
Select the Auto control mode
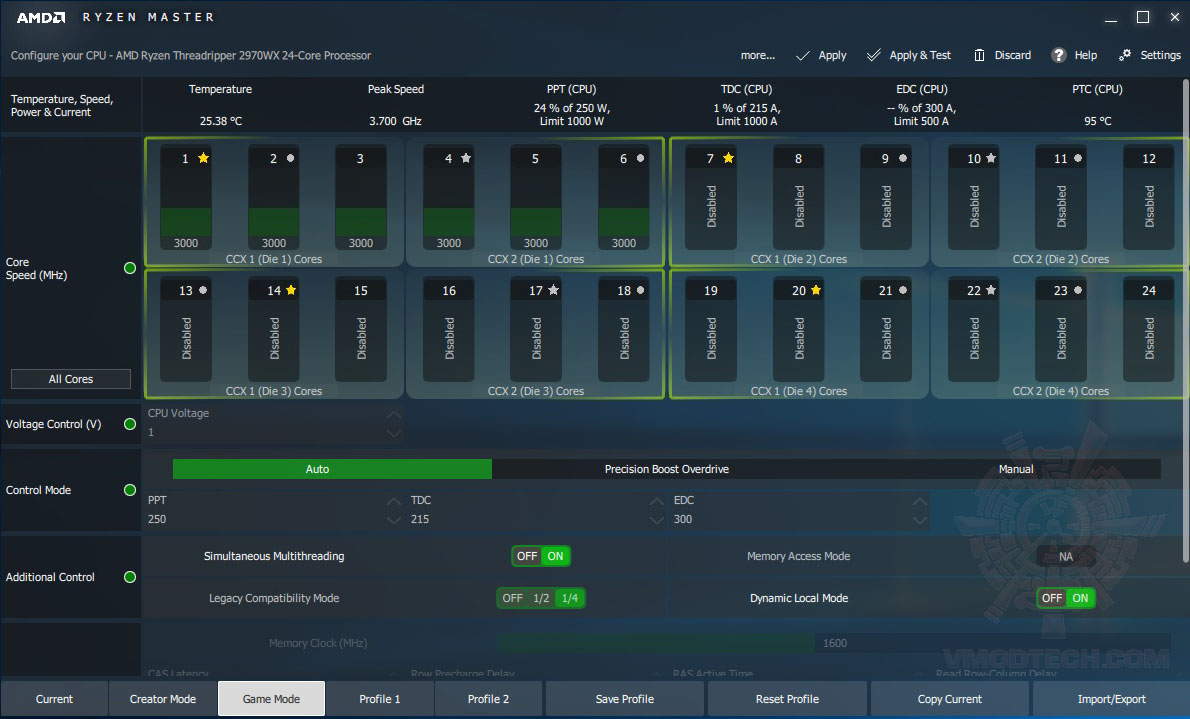[x=332, y=469]
